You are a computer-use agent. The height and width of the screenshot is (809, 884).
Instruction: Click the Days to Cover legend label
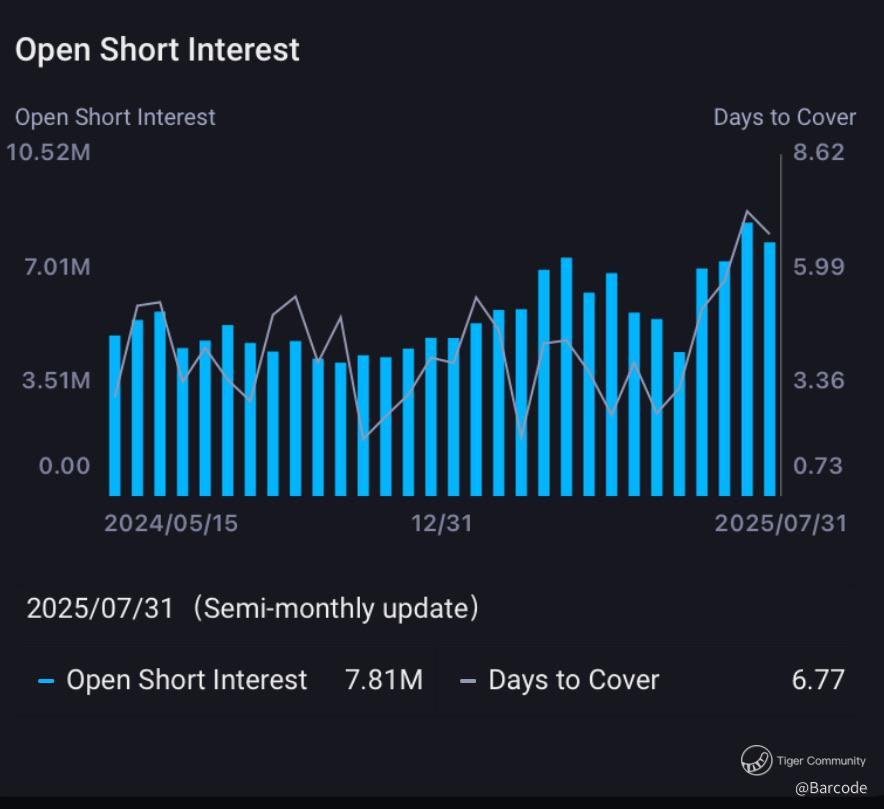[573, 681]
